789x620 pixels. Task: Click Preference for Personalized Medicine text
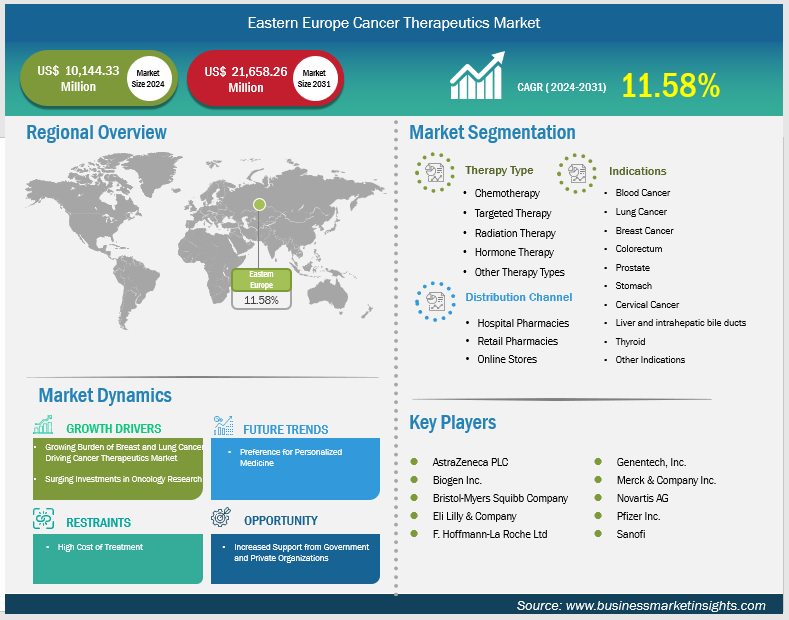[x=291, y=457]
